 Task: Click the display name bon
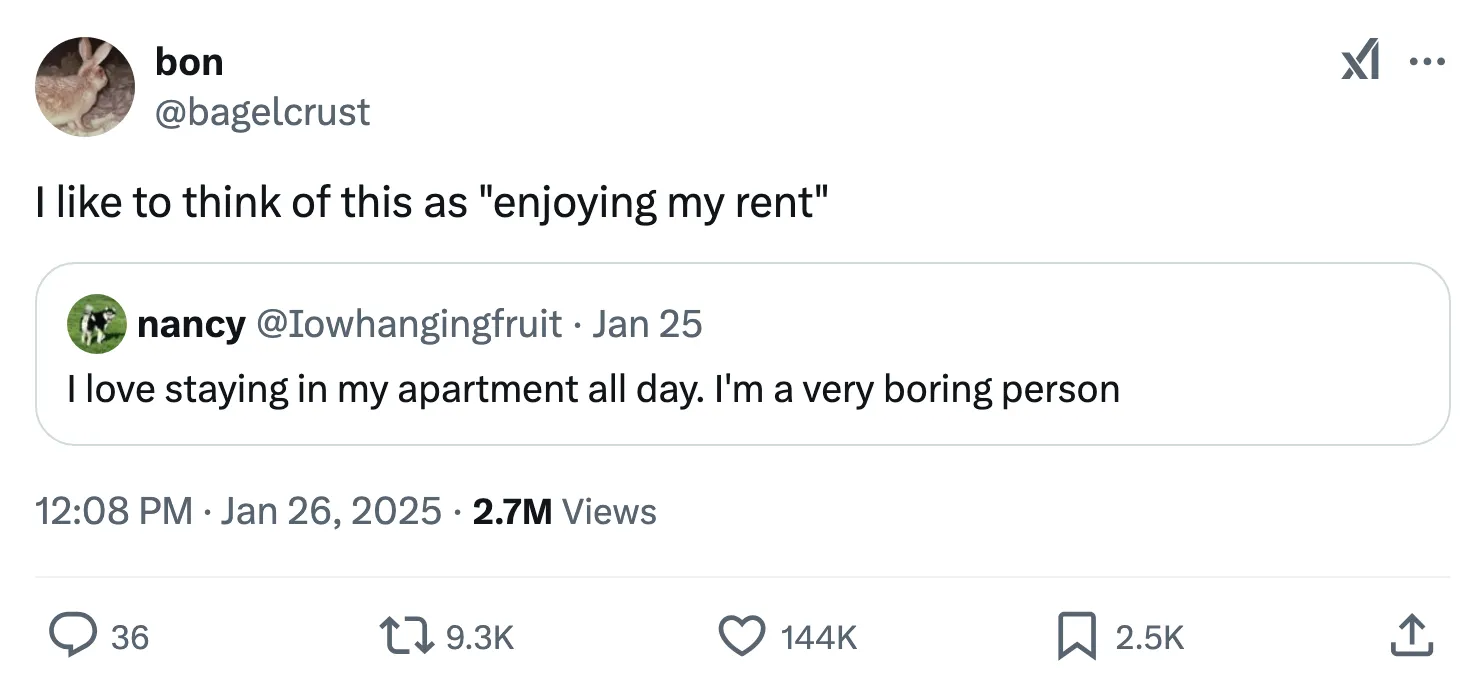(x=189, y=62)
